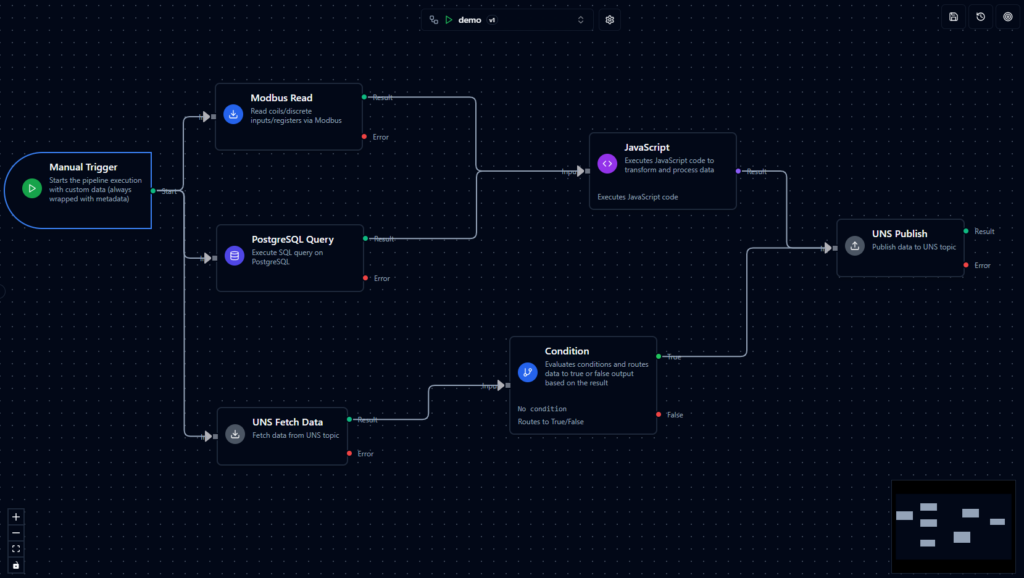Click the UNS Publish upload icon

coord(854,245)
